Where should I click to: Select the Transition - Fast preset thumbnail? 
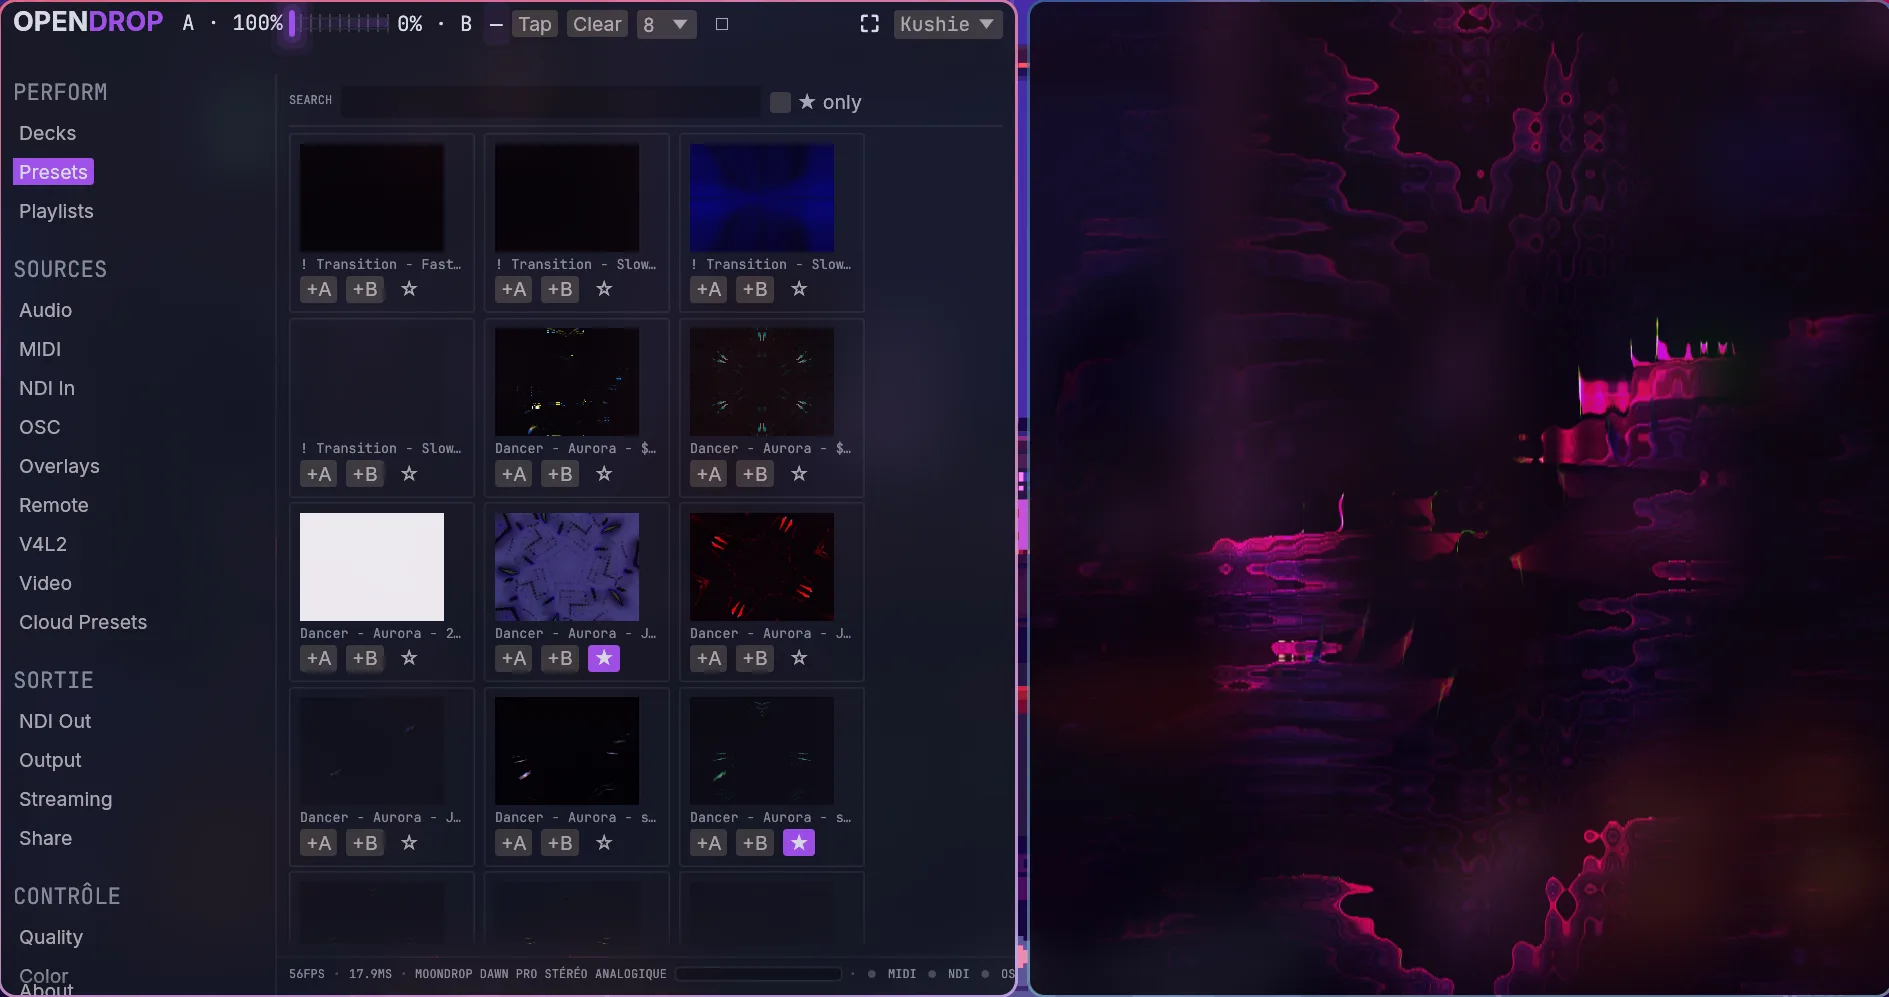[372, 198]
